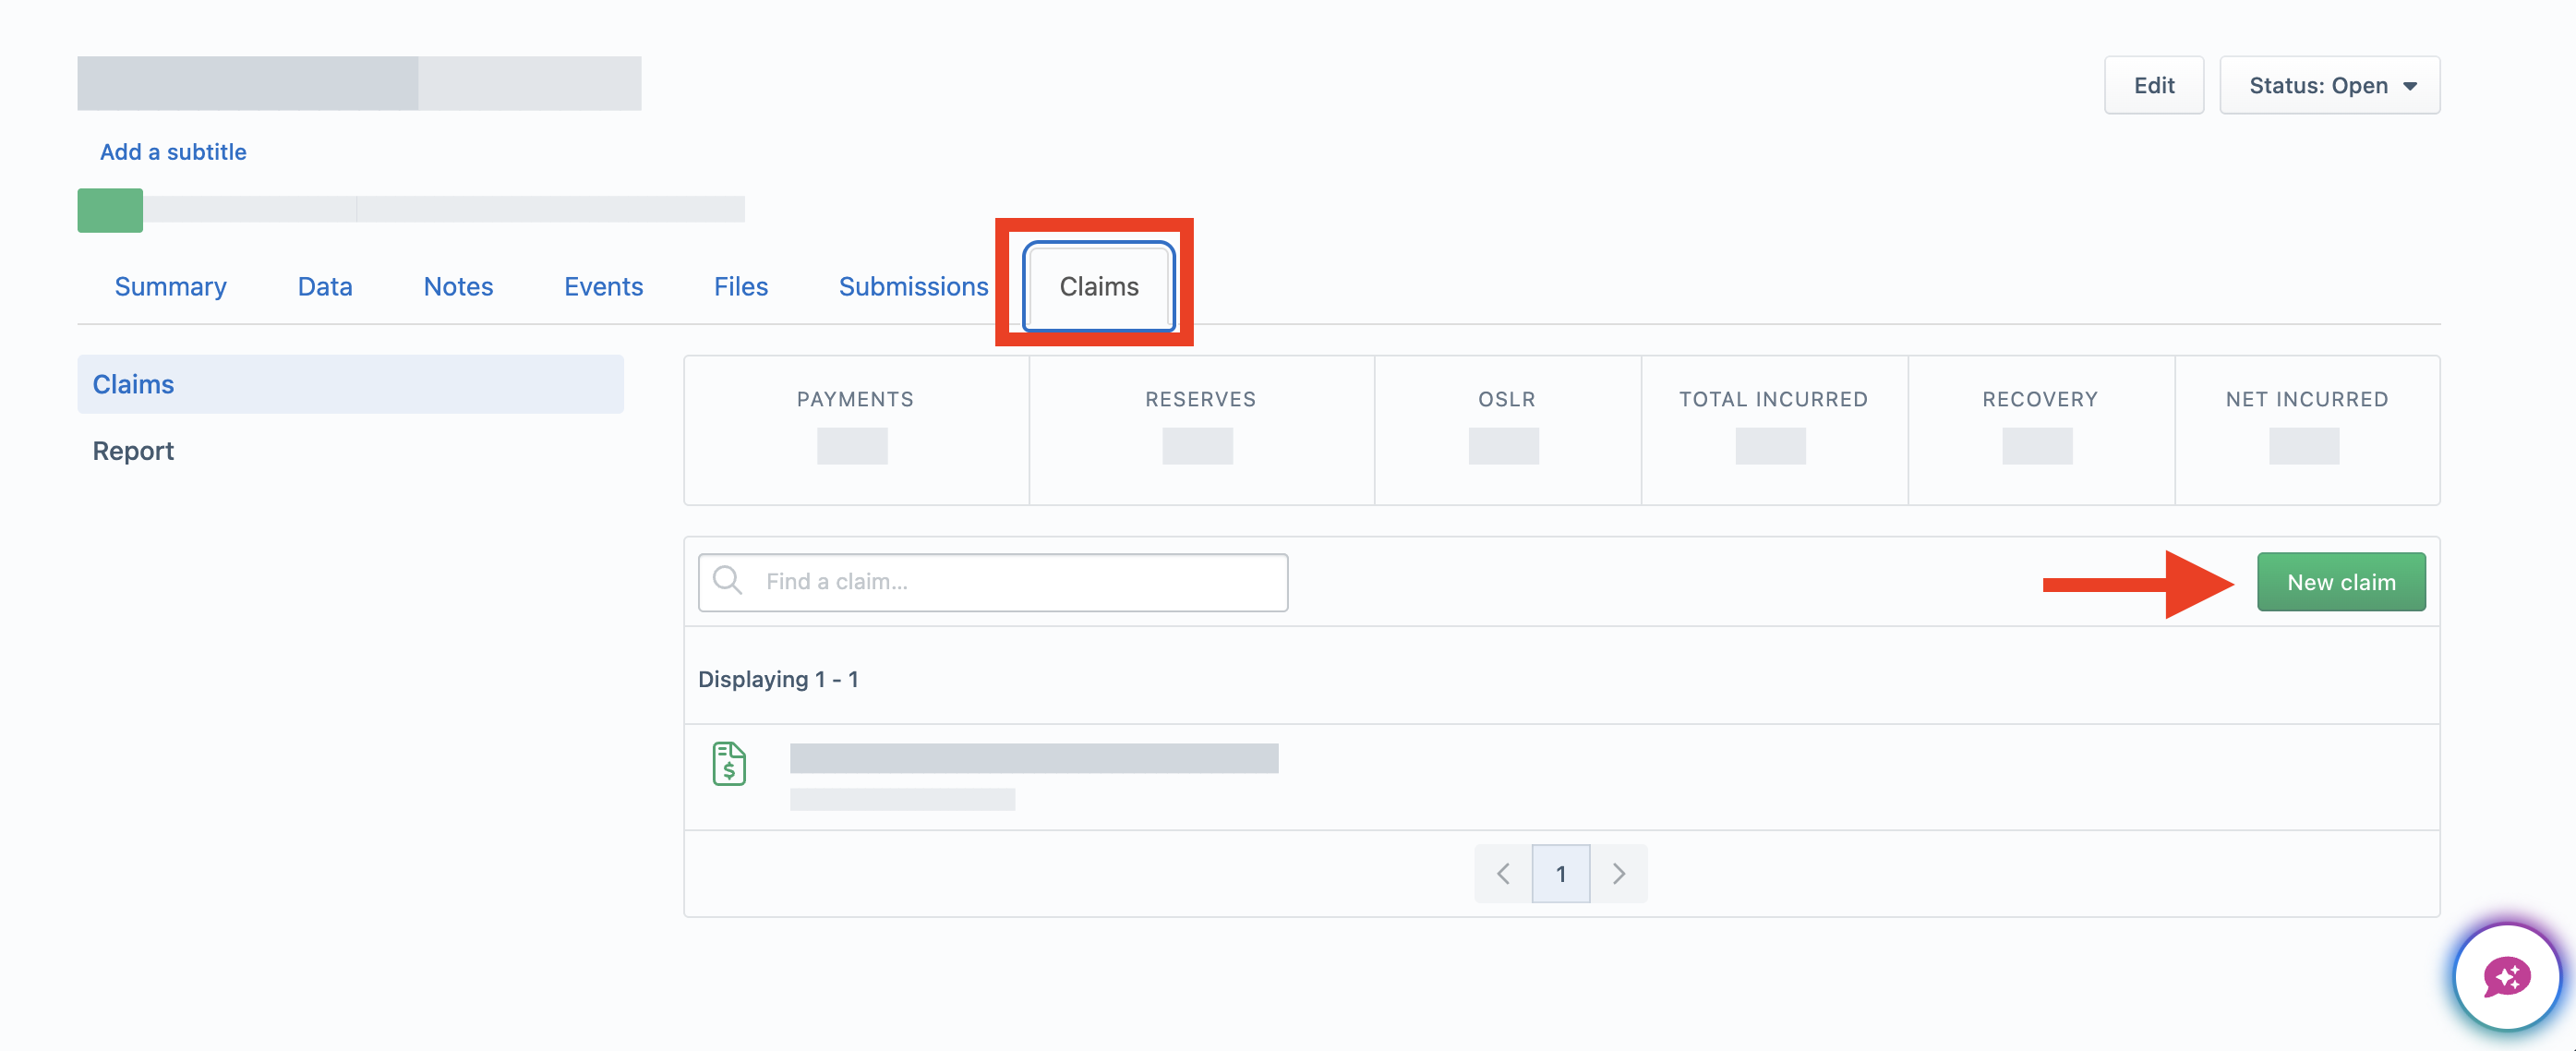Open the Status: Open dropdown
2576x1051 pixels.
tap(2330, 85)
